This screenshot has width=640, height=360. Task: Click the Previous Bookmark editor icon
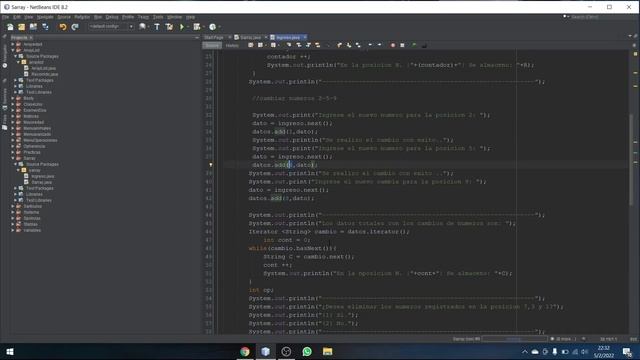coord(340,45)
